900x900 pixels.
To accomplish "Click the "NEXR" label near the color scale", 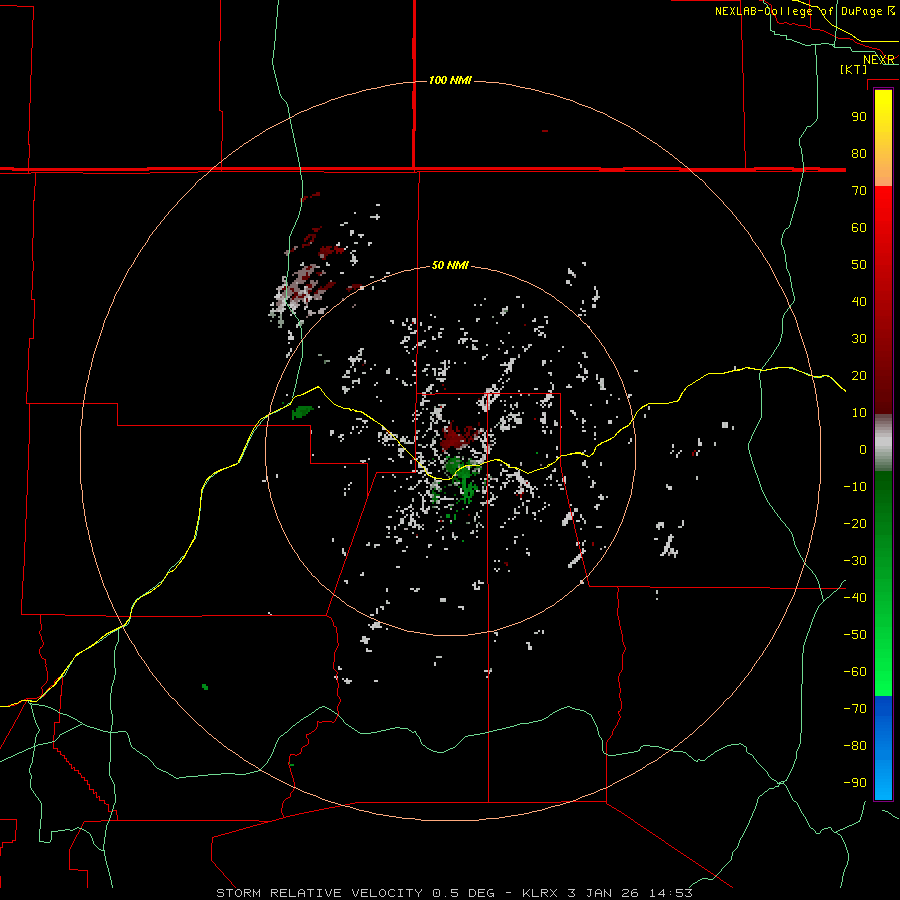I will (x=879, y=60).
